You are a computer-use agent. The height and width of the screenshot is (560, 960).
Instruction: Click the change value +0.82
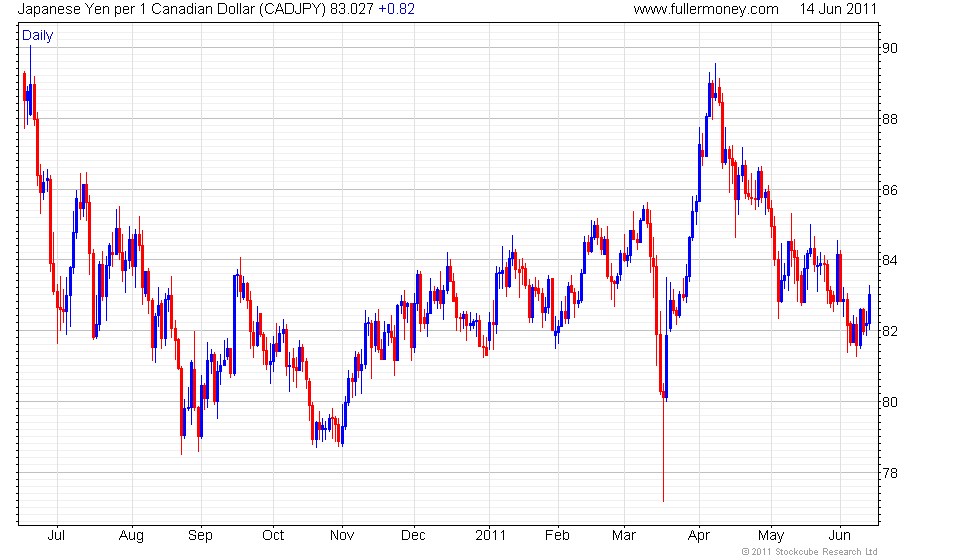coord(397,9)
